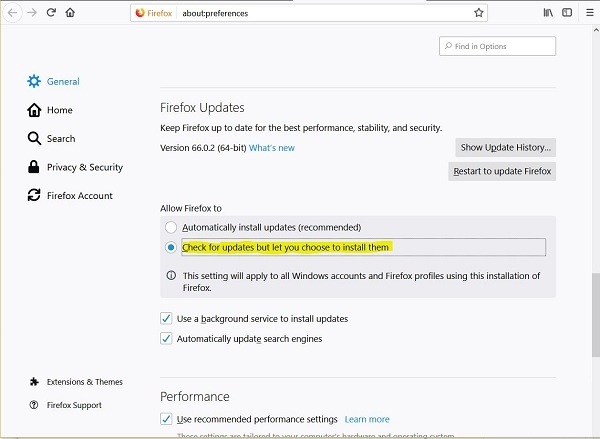
Task: Click the browser back arrow button
Action: (12, 13)
